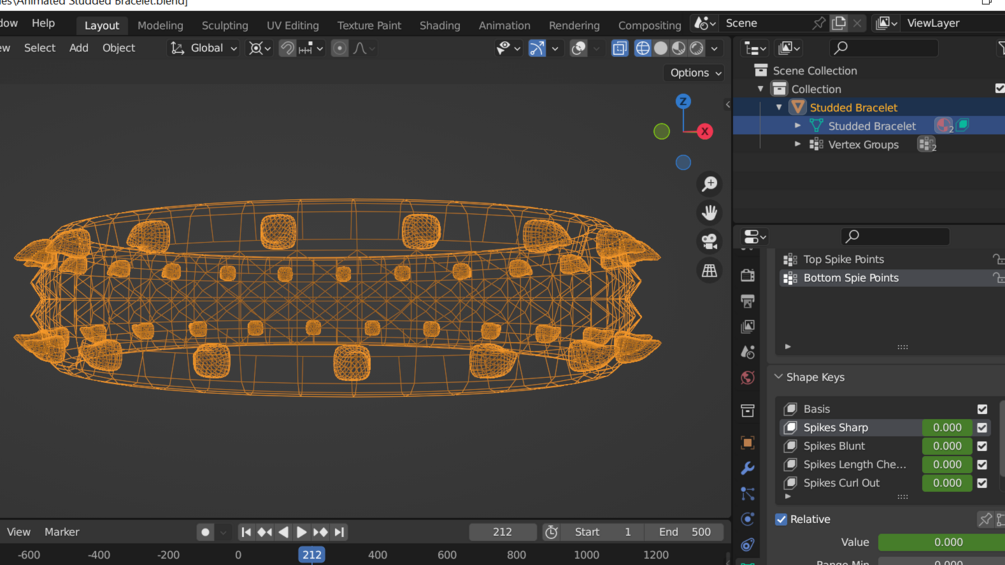
Task: Adjust the shape key Value slider
Action: (941, 542)
